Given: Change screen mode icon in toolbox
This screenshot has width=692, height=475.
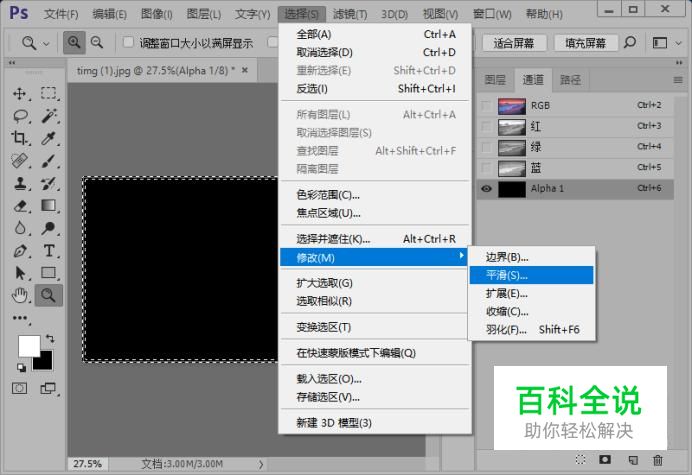Looking at the screenshot, I should tap(48, 388).
